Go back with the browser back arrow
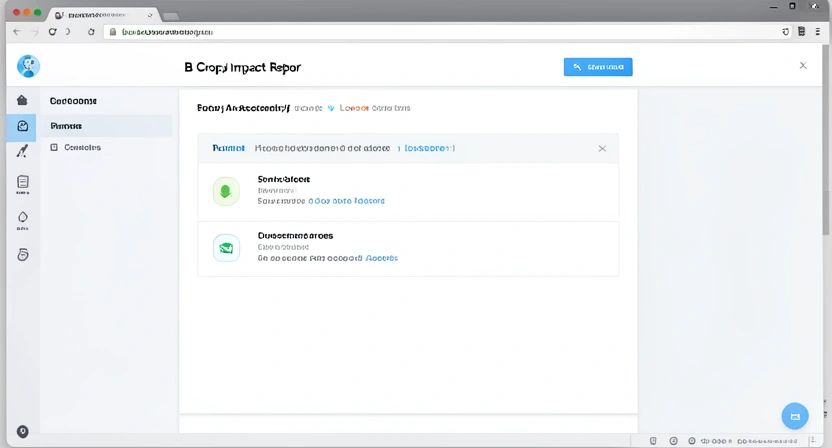The image size is (832, 448). 16,32
